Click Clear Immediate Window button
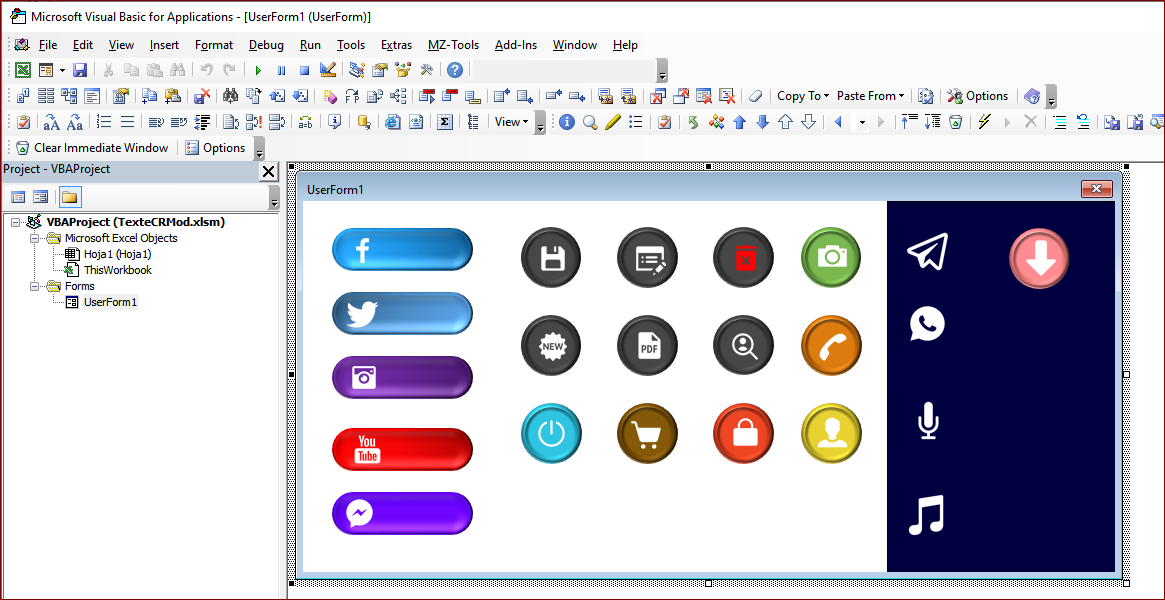 click(91, 148)
